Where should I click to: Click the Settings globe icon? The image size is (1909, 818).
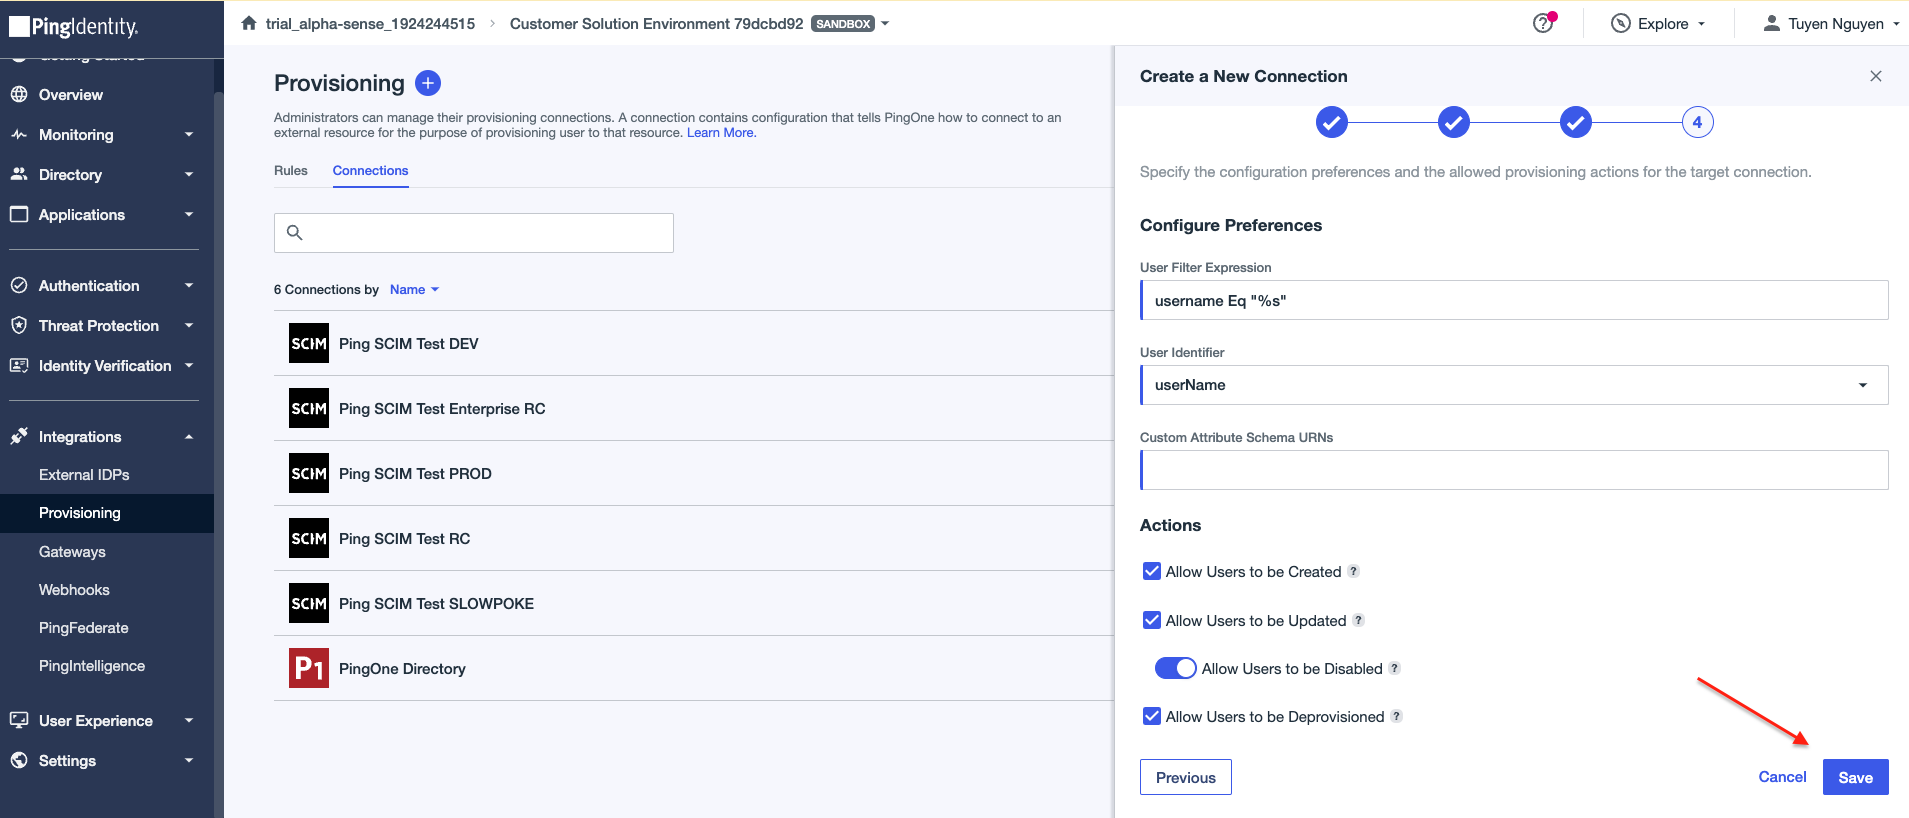19,760
